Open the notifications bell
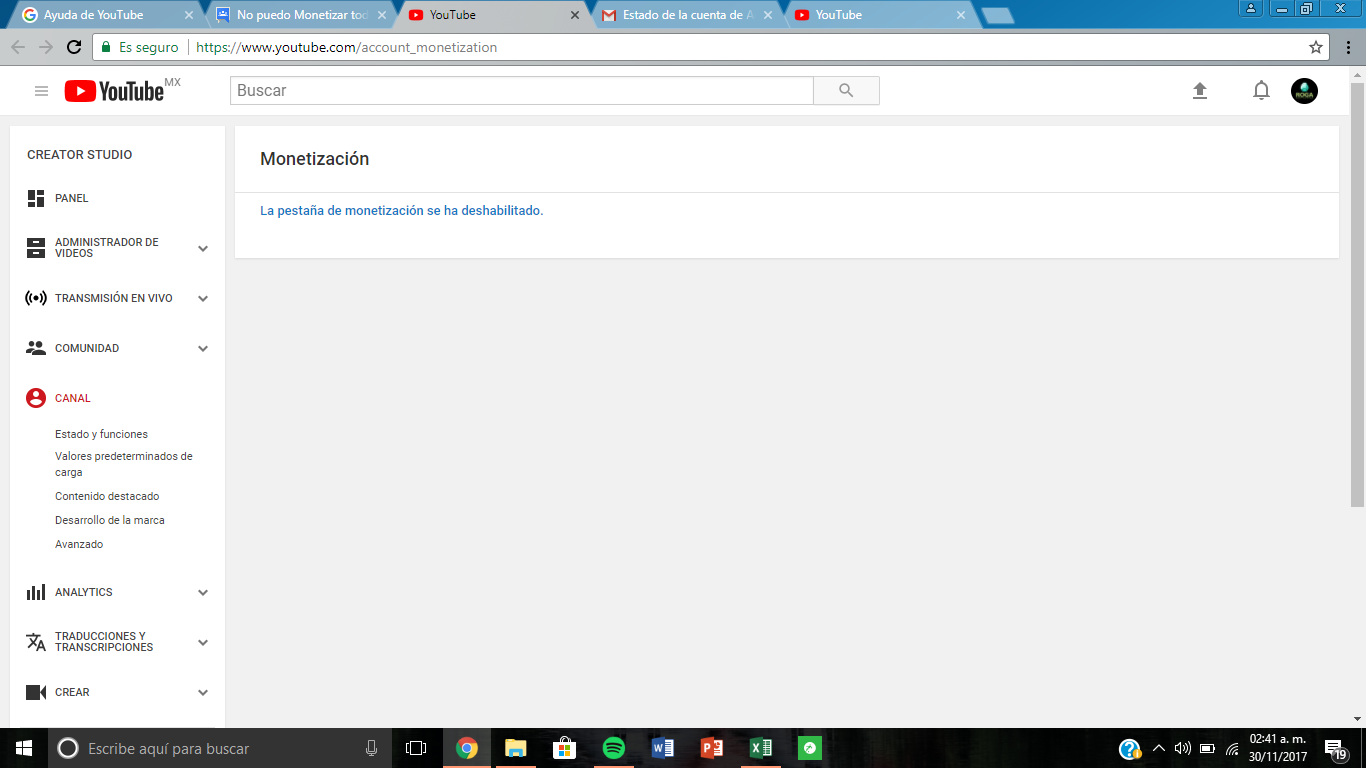Screen dimensions: 1366x768 pyautogui.click(x=1262, y=91)
